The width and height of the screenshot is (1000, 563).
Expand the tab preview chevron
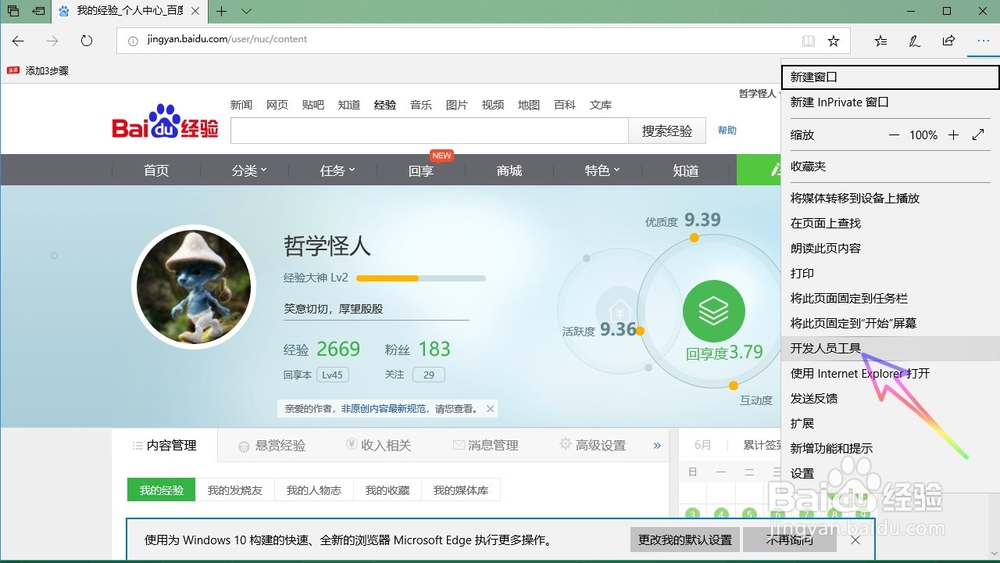point(247,11)
